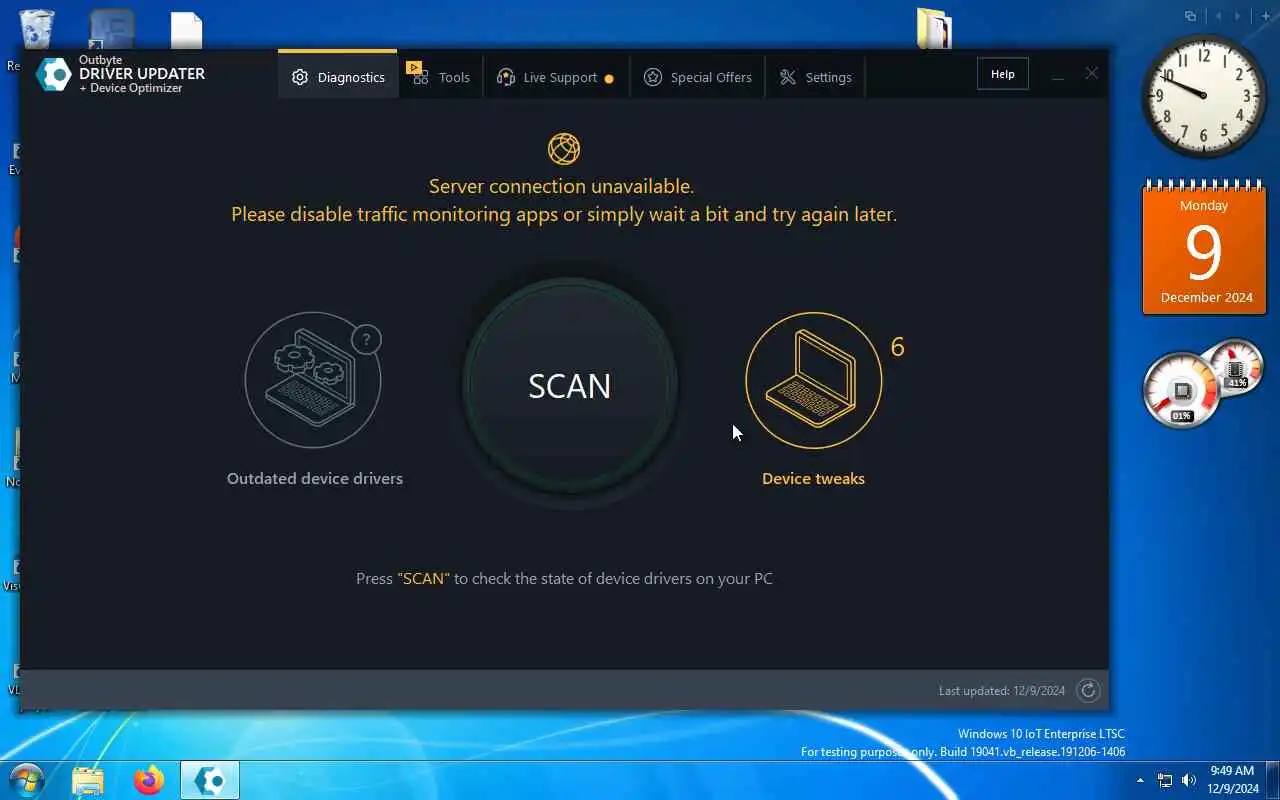1280x800 pixels.
Task: Click the Special Offers star badge icon
Action: tap(653, 77)
